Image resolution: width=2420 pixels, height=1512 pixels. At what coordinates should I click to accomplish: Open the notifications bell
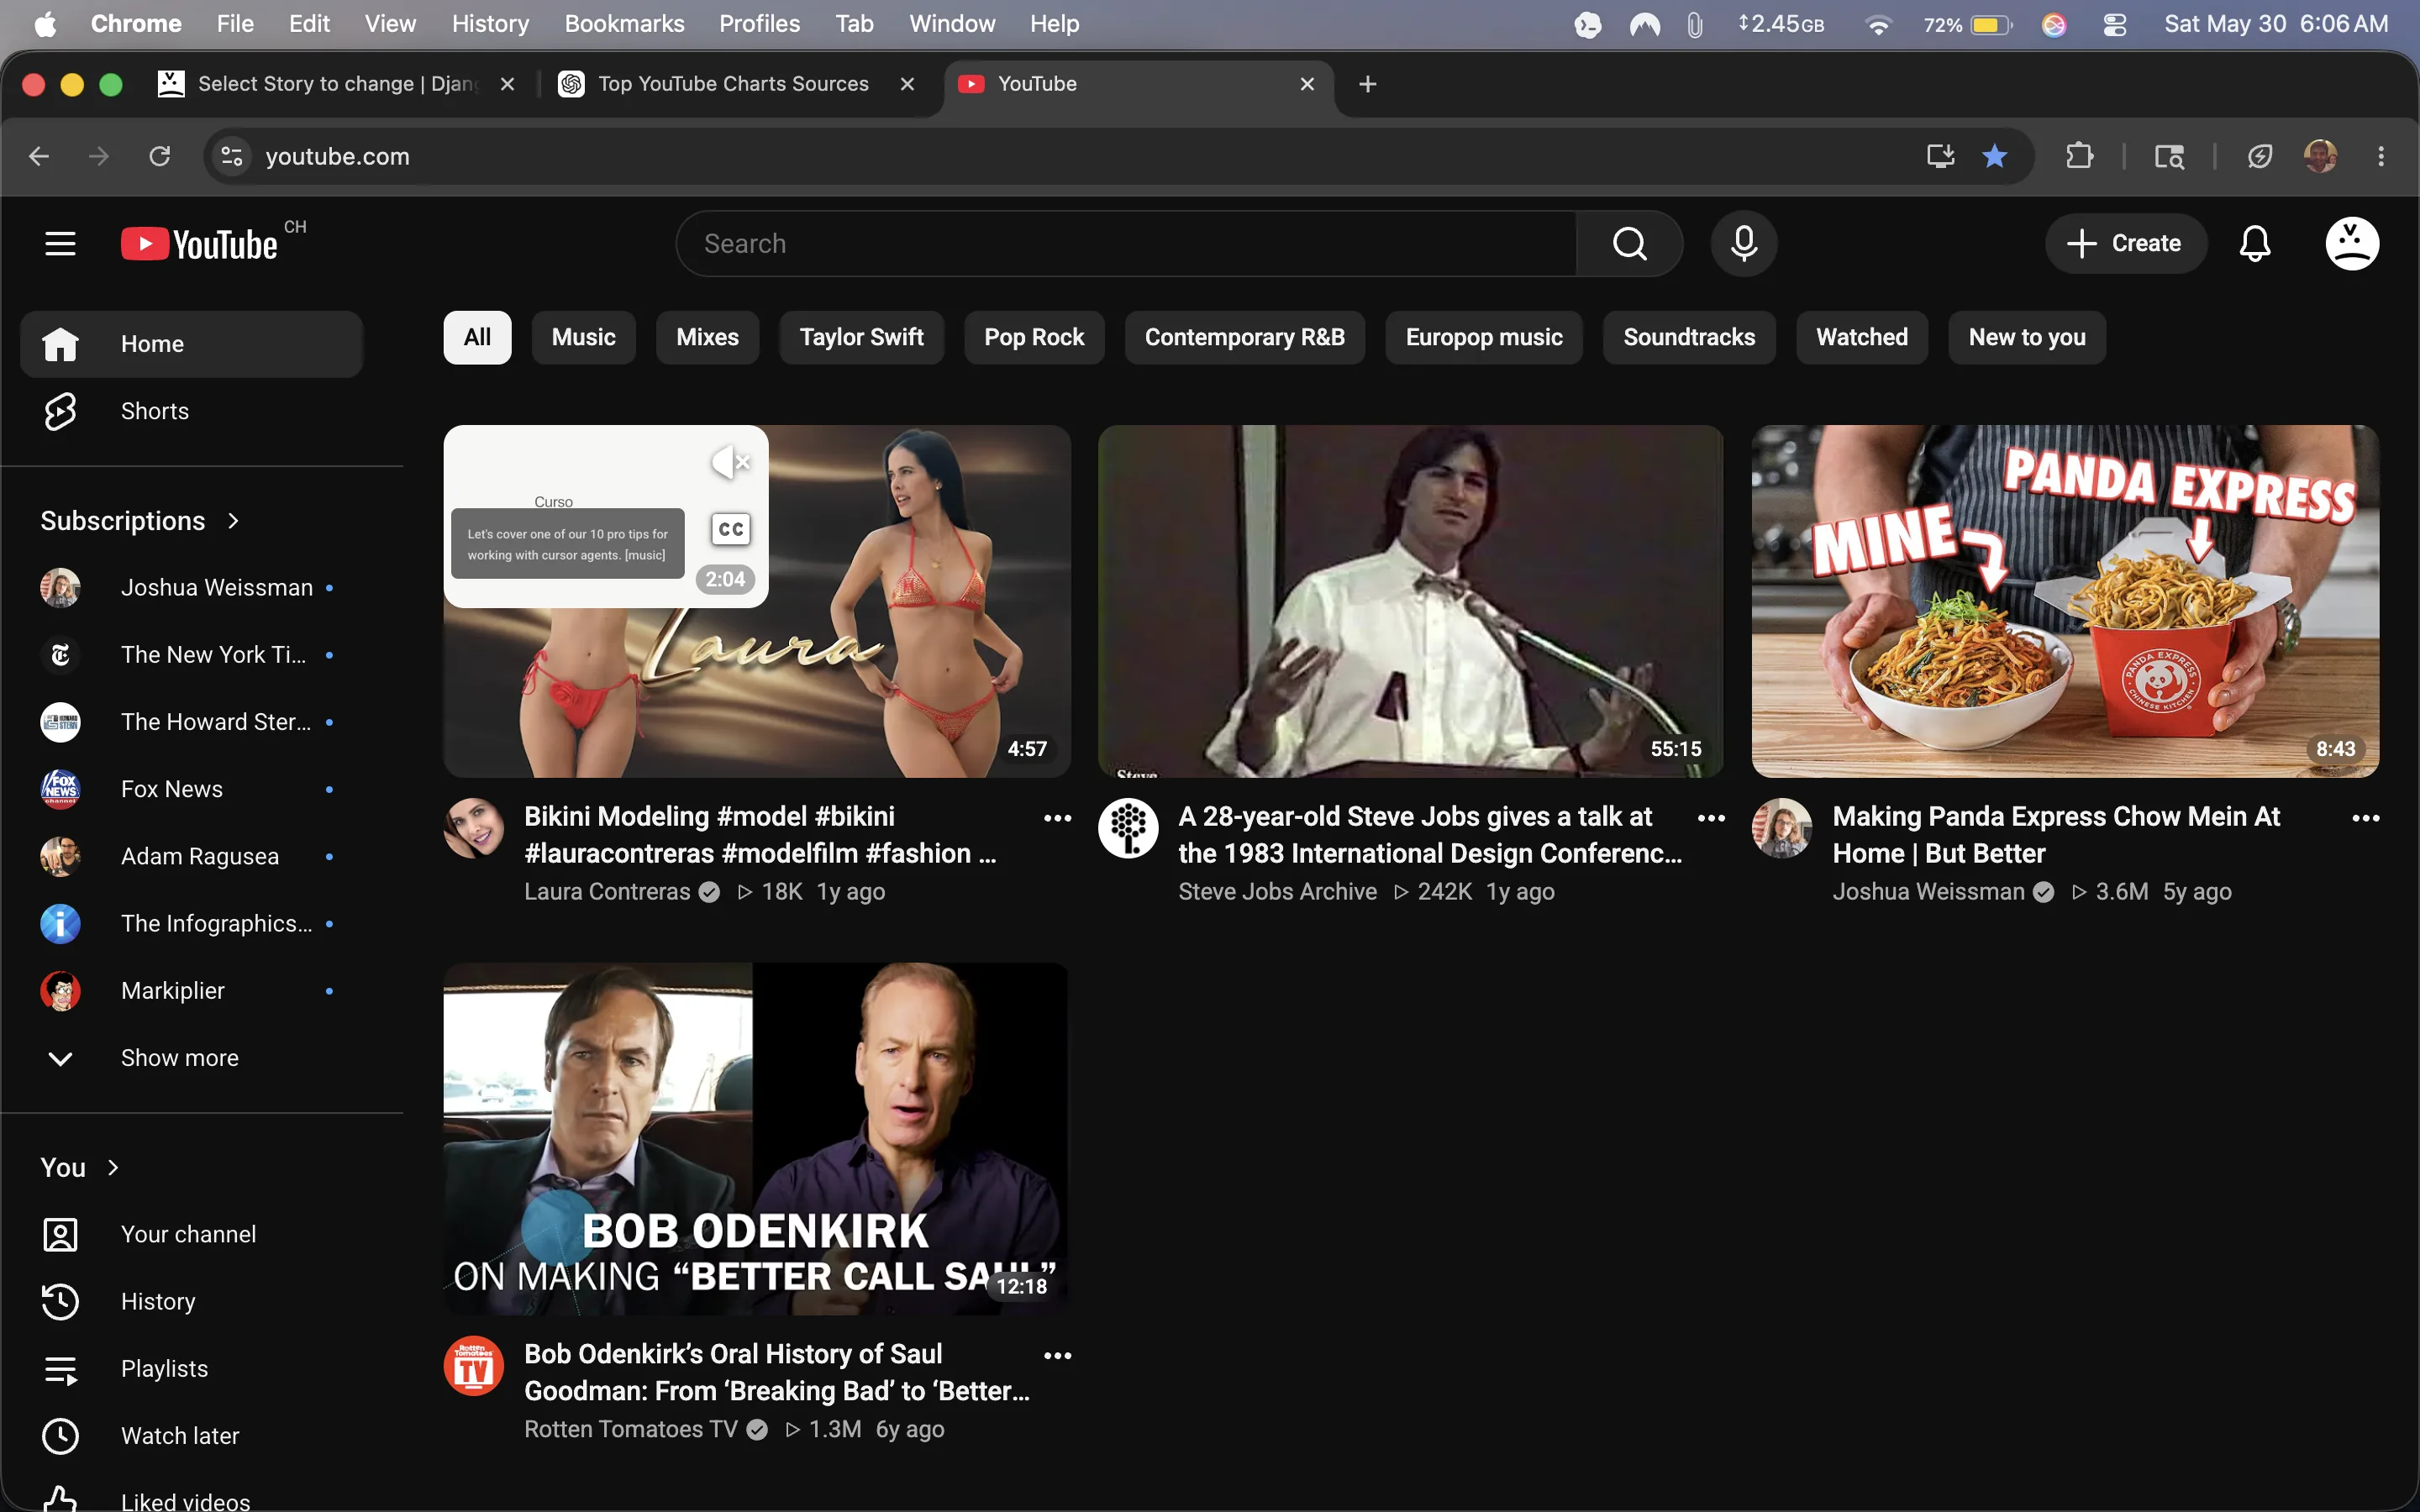tap(2254, 243)
